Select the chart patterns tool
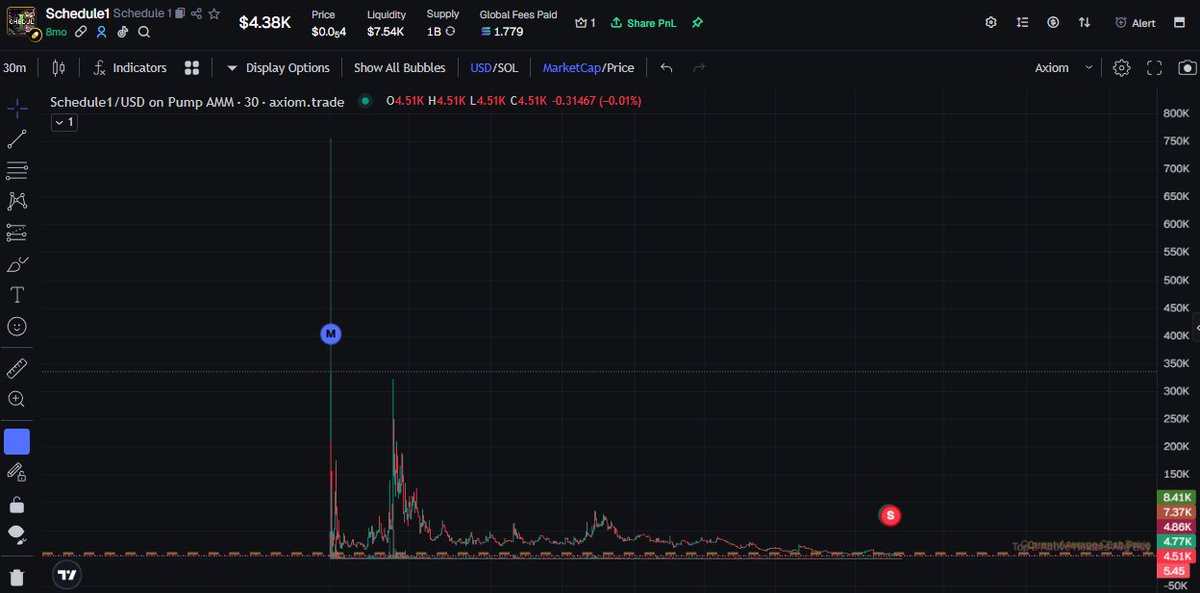This screenshot has height=593, width=1200. click(x=17, y=201)
